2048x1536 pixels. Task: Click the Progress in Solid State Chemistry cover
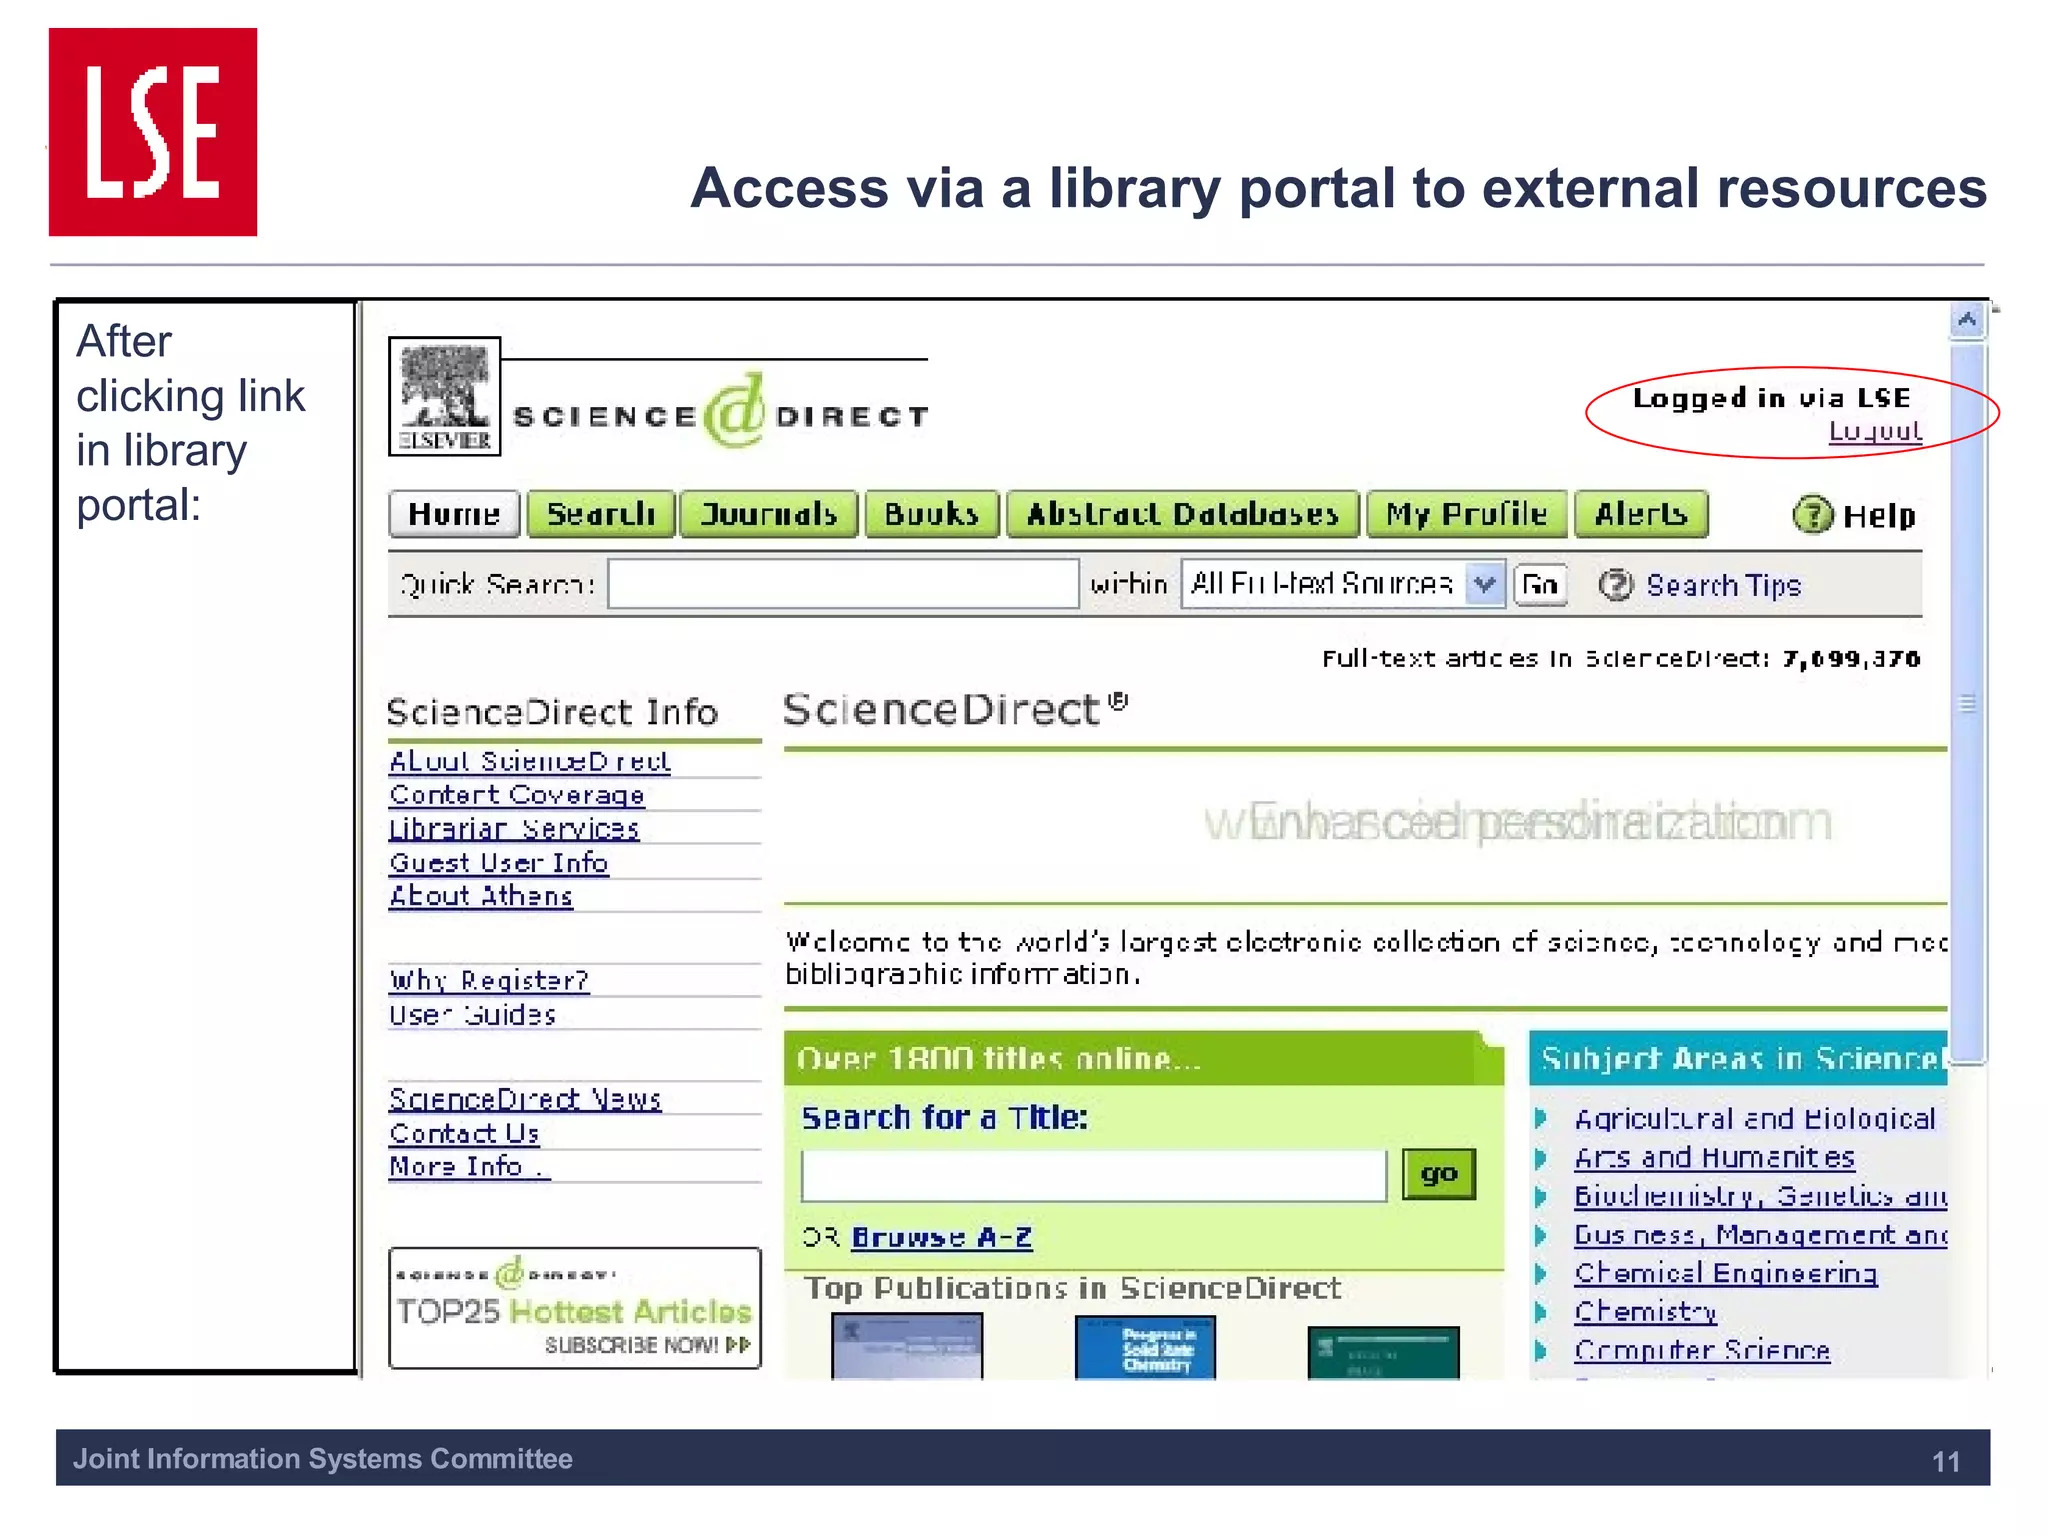tap(1145, 1348)
